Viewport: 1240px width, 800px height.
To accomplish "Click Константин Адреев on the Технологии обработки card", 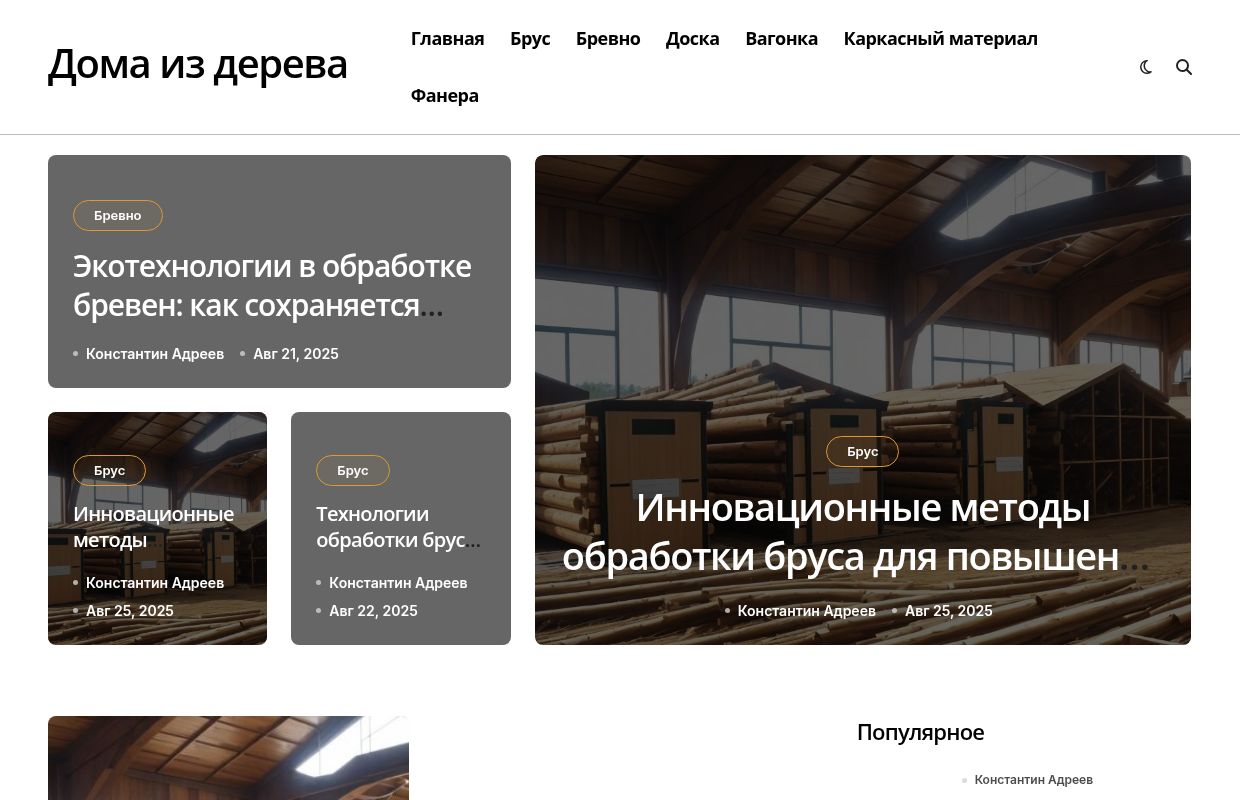I will [398, 583].
